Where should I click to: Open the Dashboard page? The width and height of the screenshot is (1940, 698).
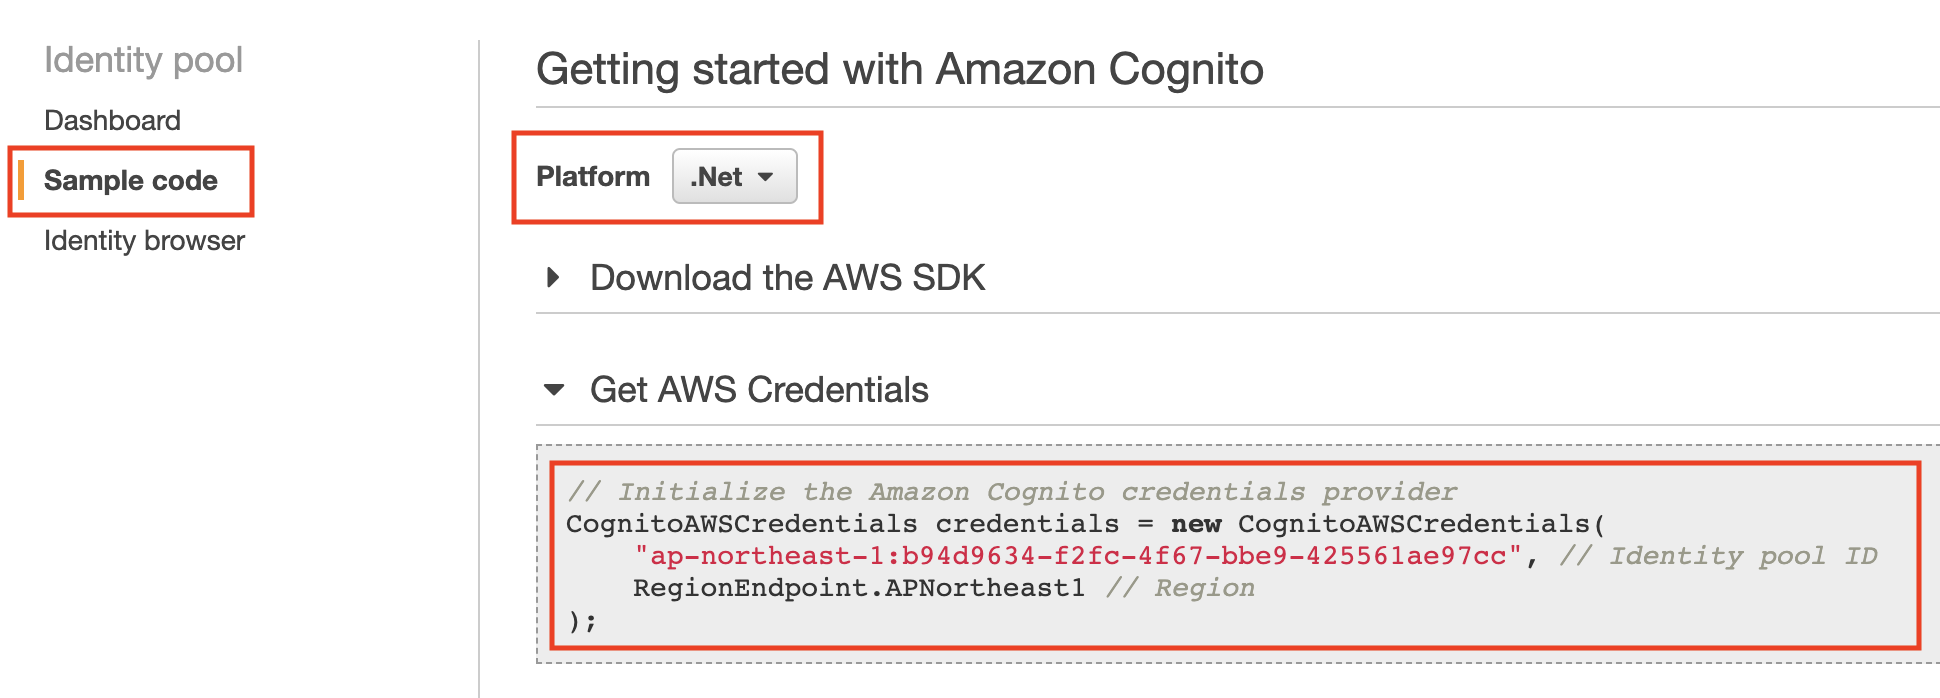tap(112, 120)
